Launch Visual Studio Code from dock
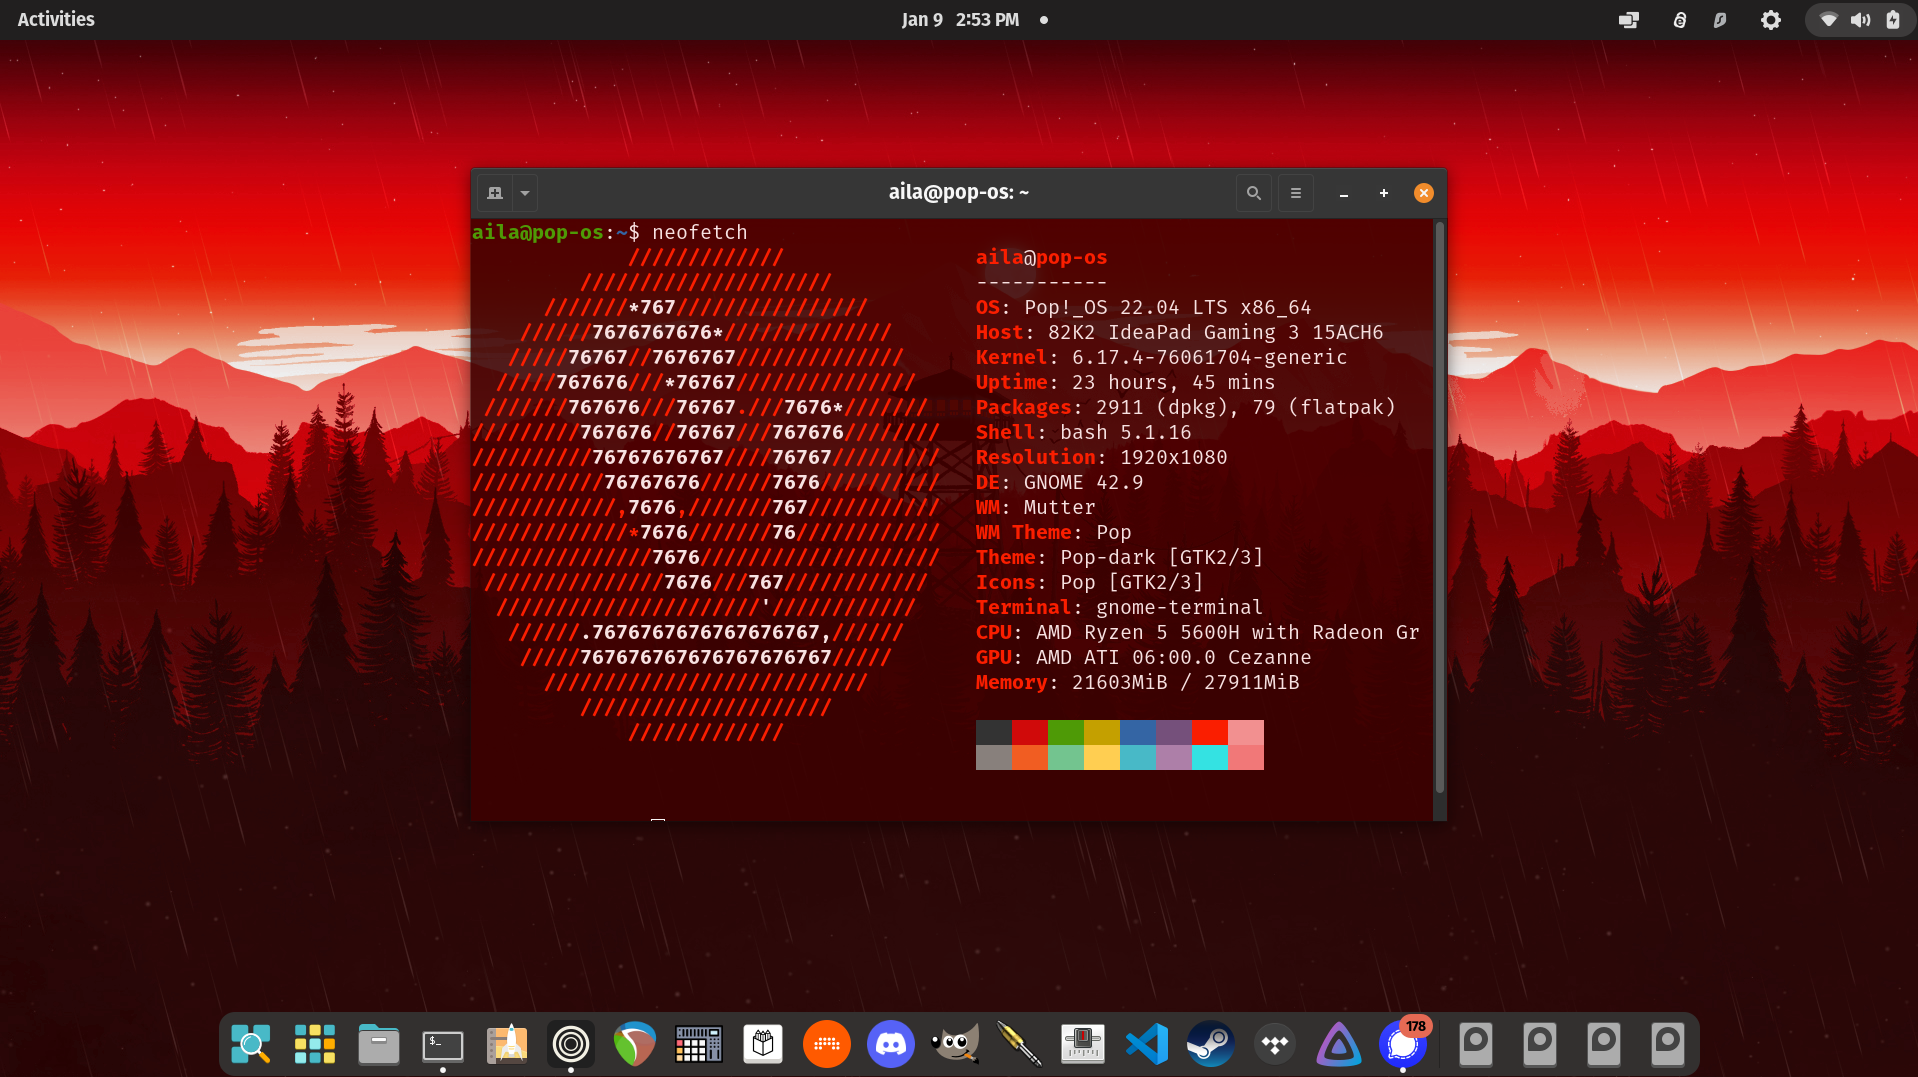This screenshot has width=1918, height=1077. click(x=1147, y=1044)
